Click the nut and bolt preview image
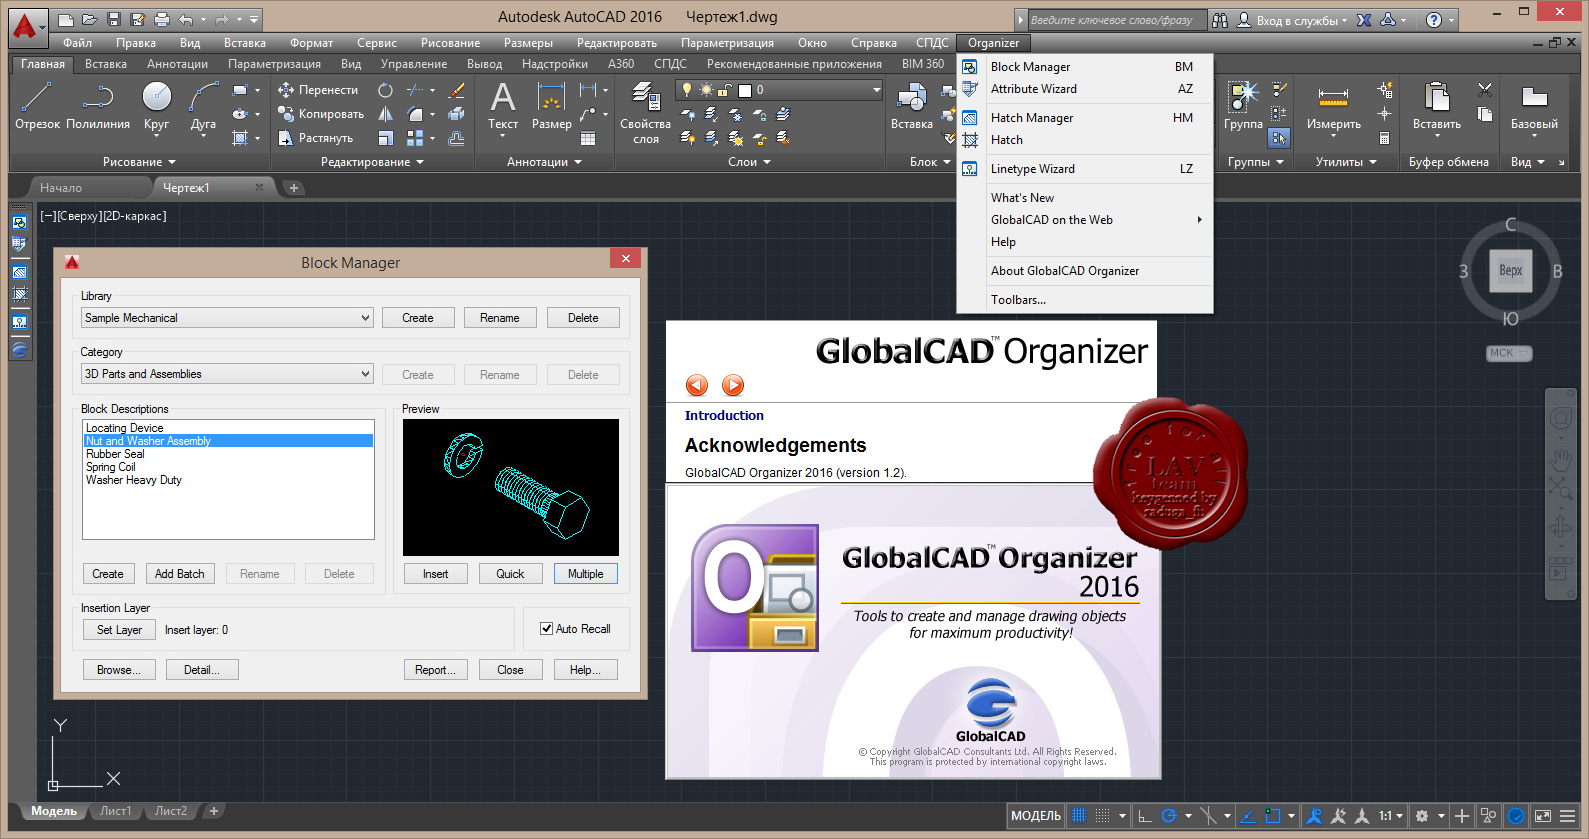Viewport: 1589px width, 839px height. (511, 488)
